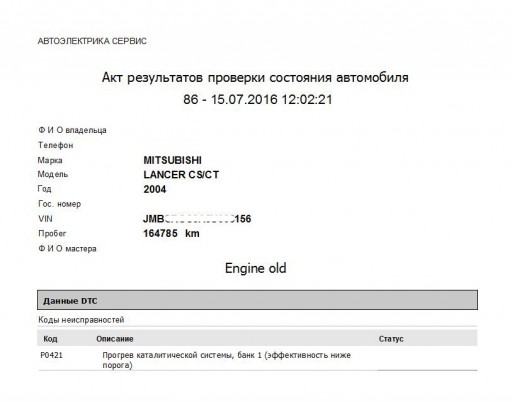The height and width of the screenshot is (402, 512).
Task: Select the header text АВТОЭЛЕКТРИКА СЕРВИС
Action: pyautogui.click(x=92, y=41)
